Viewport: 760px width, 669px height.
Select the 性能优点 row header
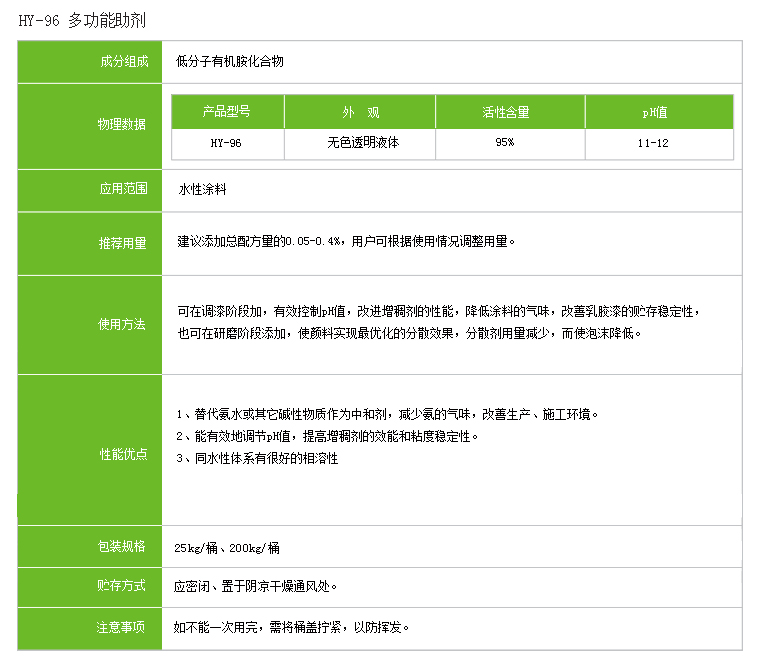coord(122,454)
